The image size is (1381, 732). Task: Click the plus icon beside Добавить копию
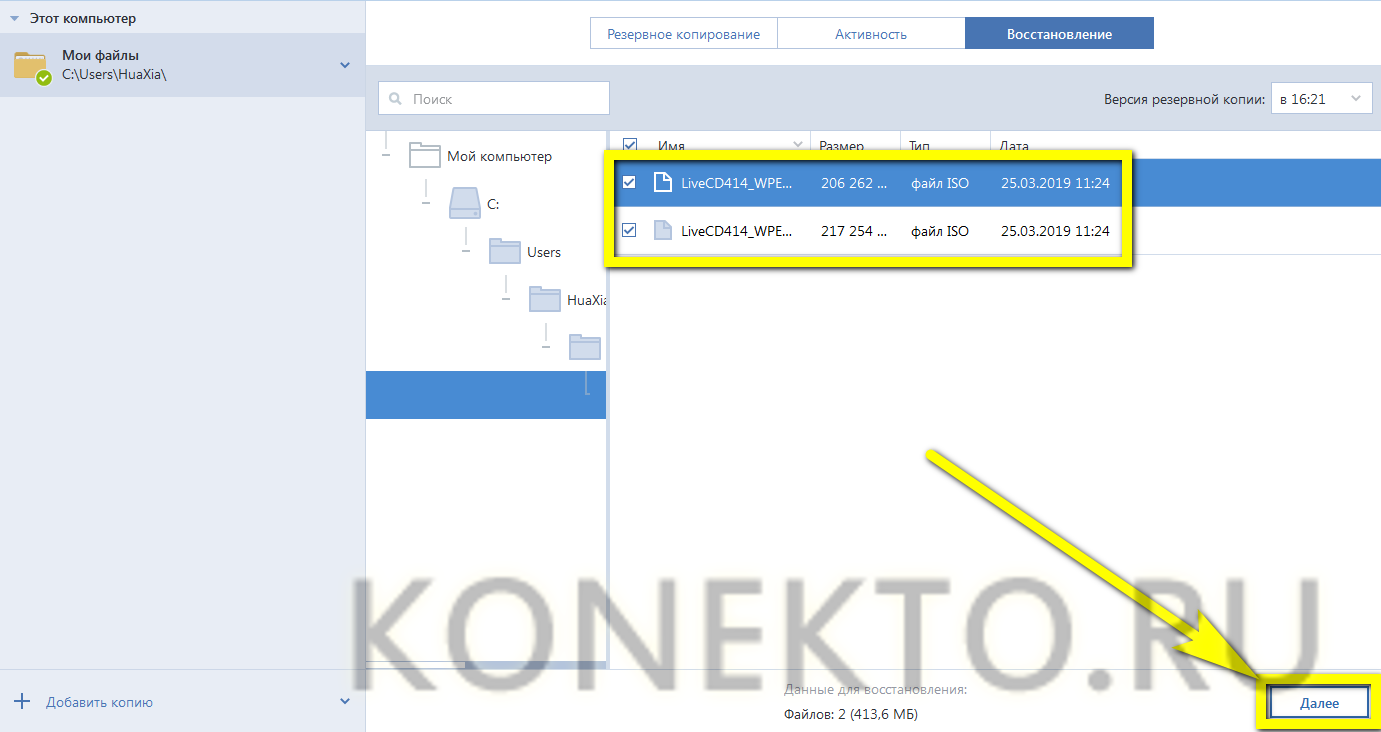click(x=23, y=702)
